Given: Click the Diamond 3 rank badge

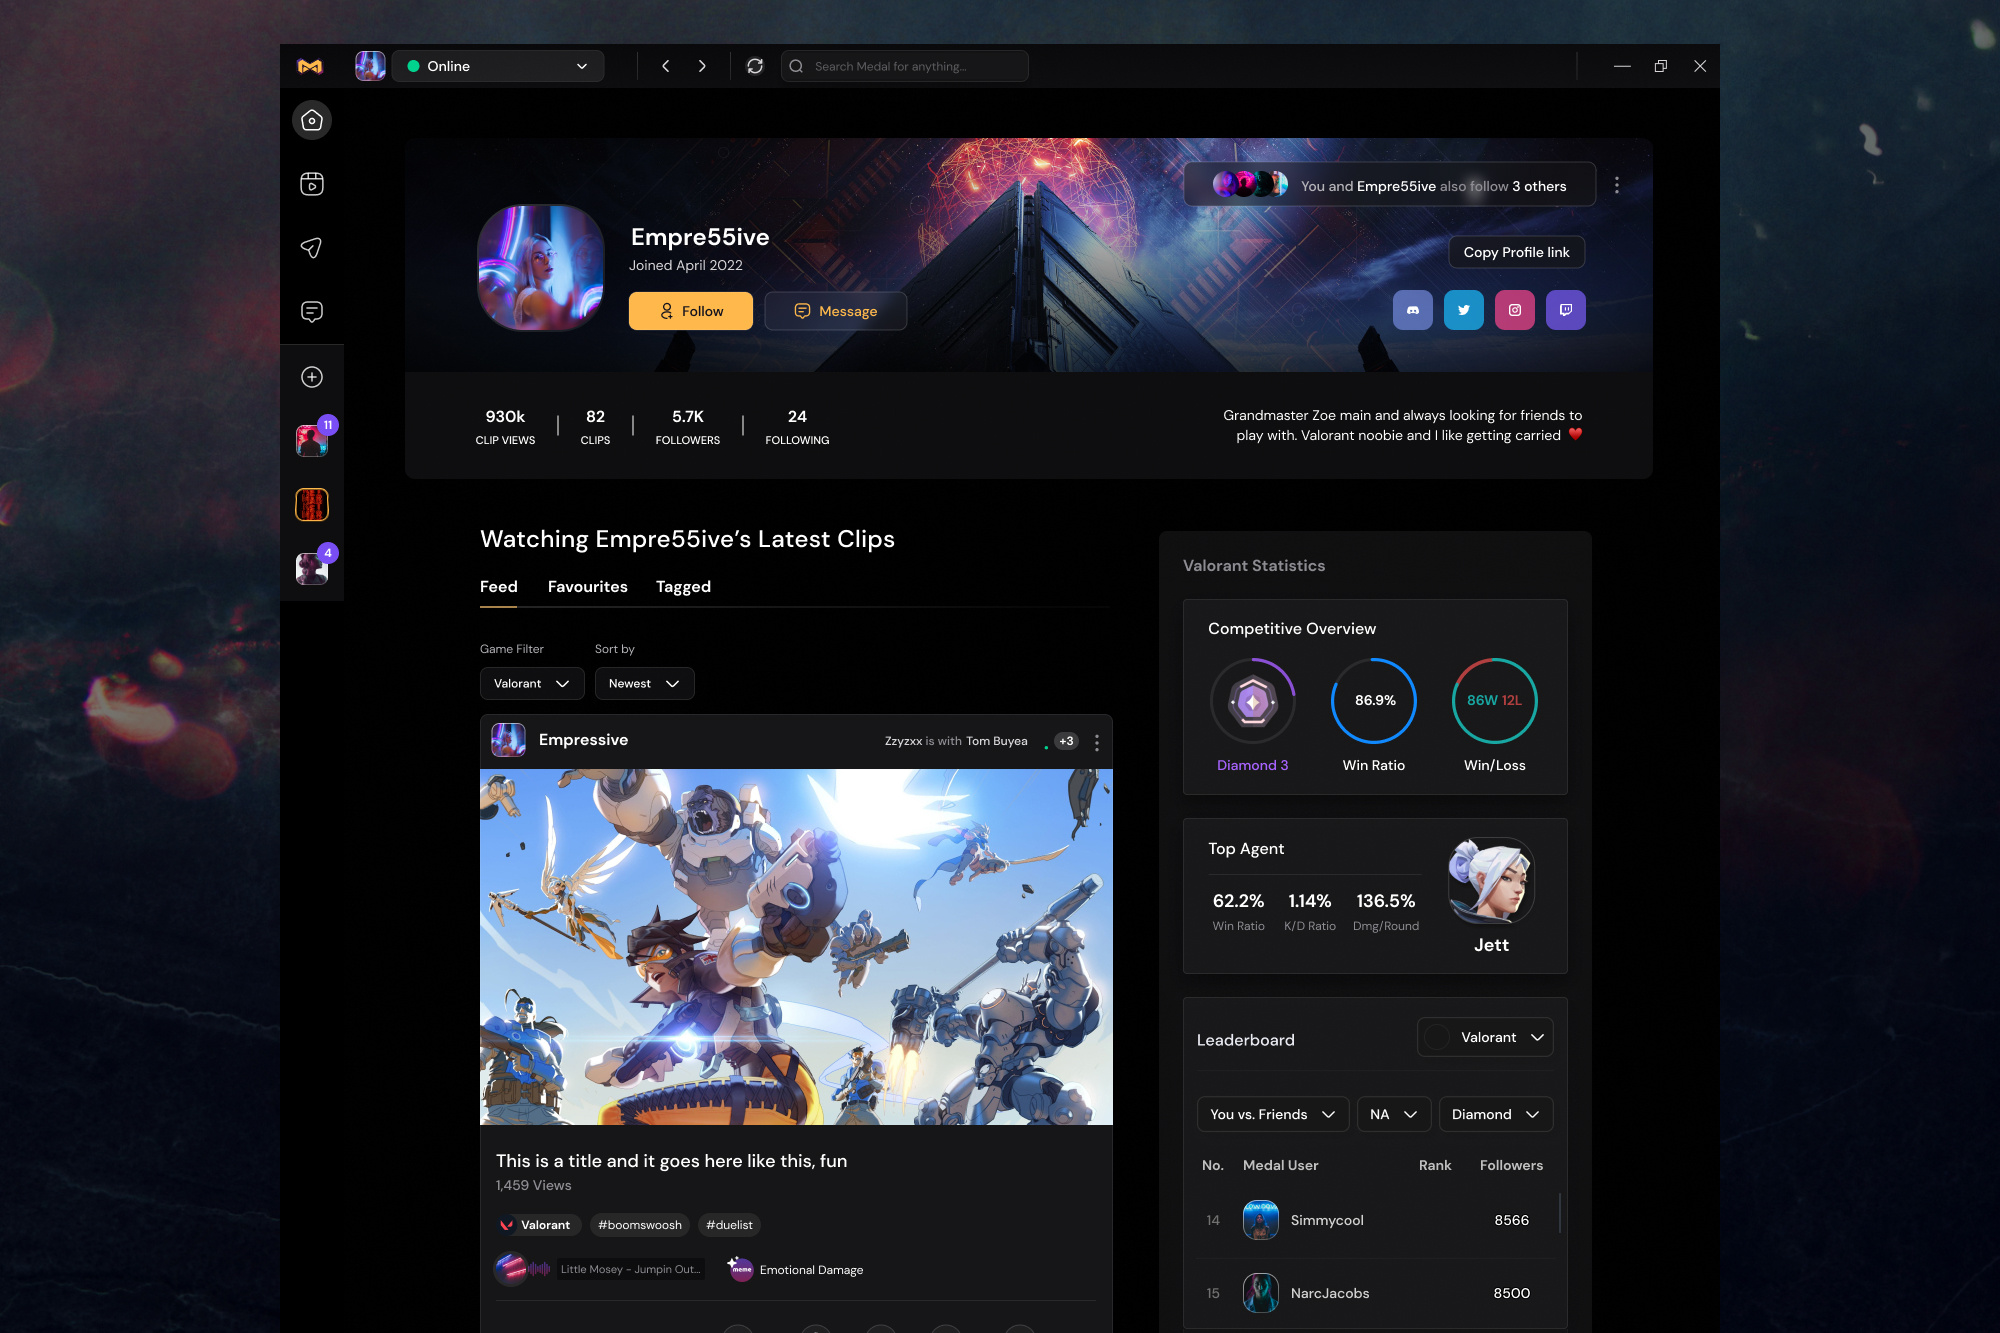Looking at the screenshot, I should point(1253,701).
